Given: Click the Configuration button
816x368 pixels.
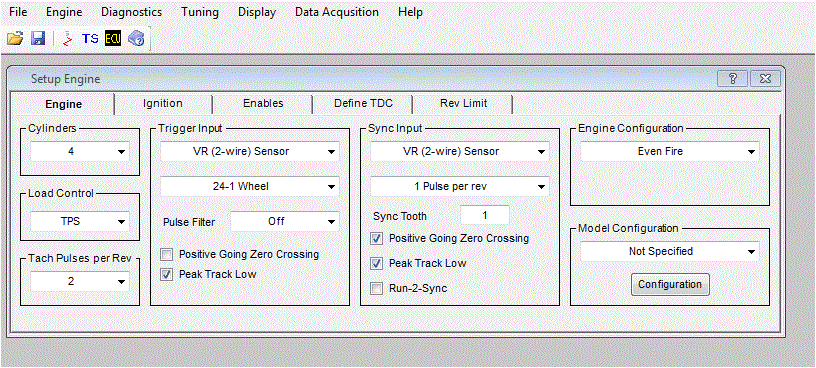Looking at the screenshot, I should (x=670, y=284).
